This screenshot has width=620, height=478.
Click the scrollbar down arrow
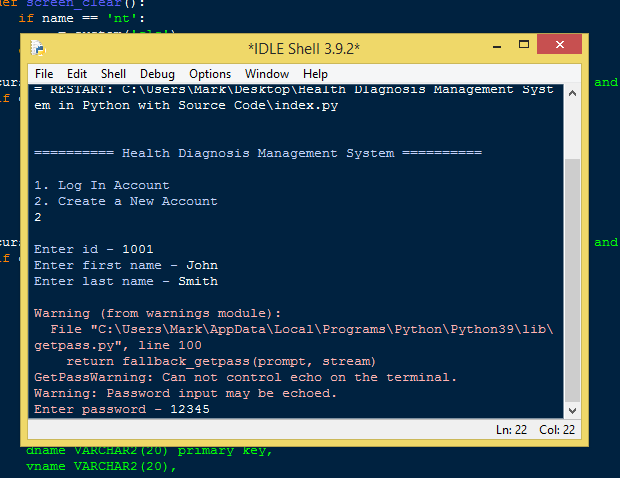(x=572, y=410)
